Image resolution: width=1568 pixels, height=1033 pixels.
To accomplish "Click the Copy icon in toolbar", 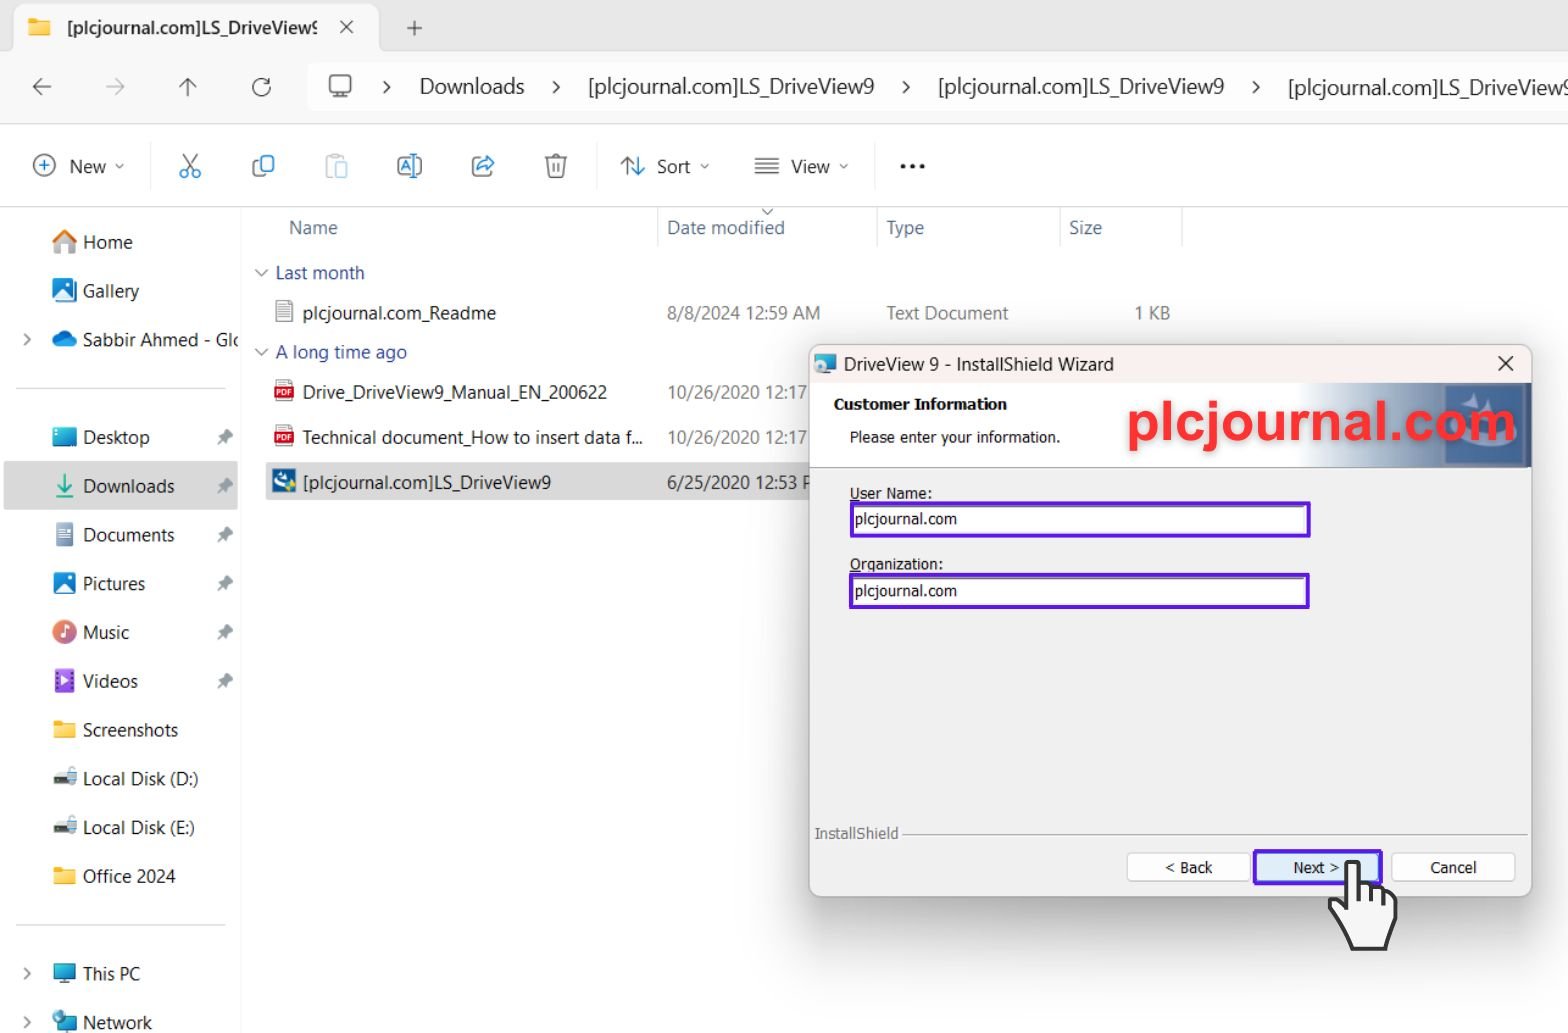I will (x=263, y=166).
